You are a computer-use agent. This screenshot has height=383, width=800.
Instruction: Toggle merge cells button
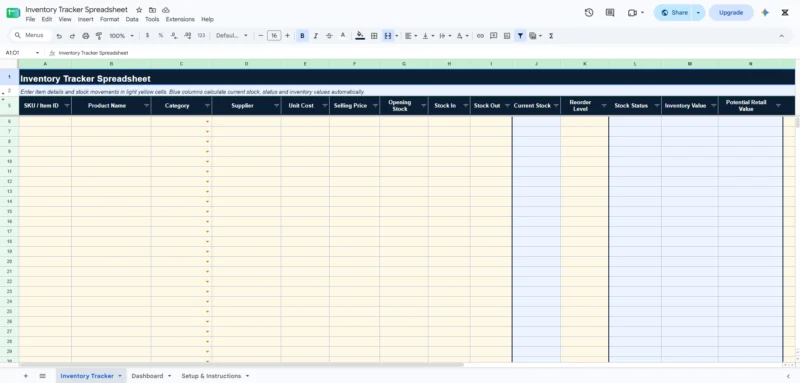pyautogui.click(x=388, y=36)
